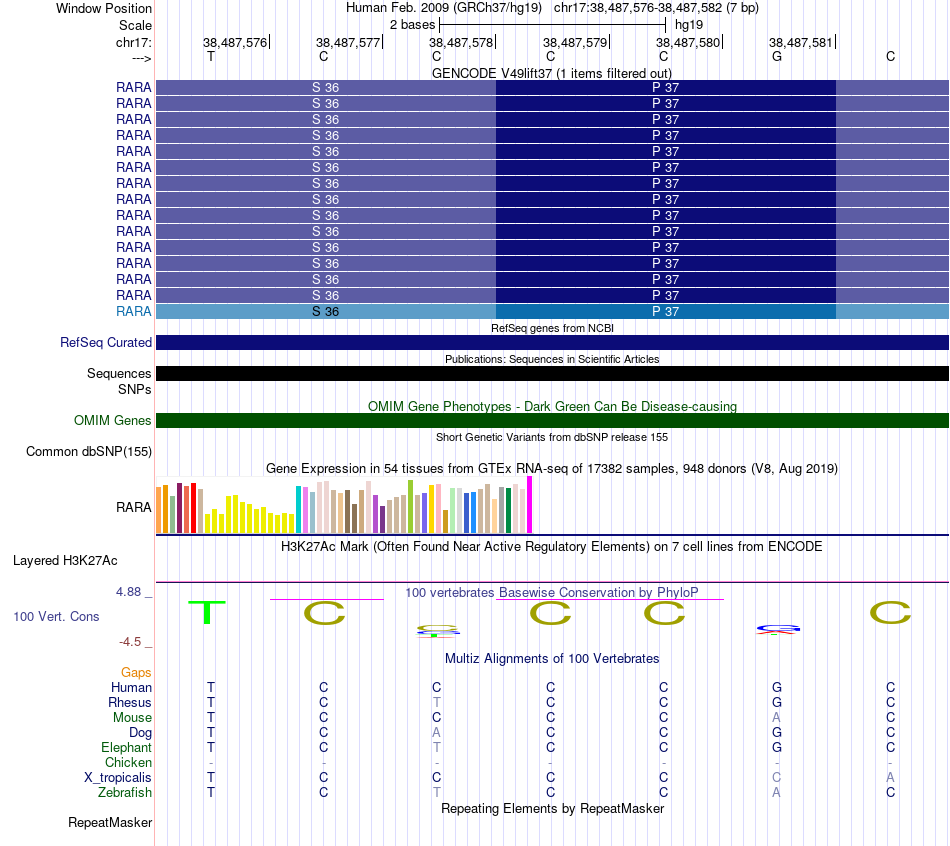This screenshot has height=846, width=950.
Task: Click the green T conservation logo letter
Action: 207,612
